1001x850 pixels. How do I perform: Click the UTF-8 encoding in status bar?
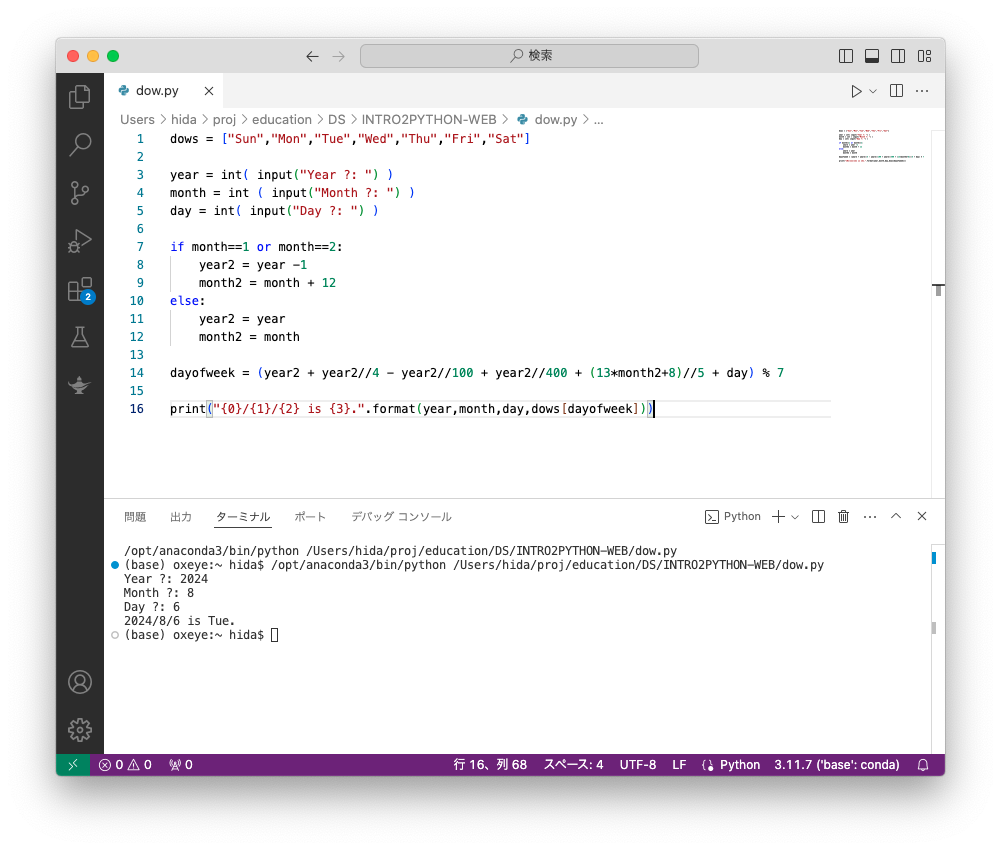coord(637,765)
